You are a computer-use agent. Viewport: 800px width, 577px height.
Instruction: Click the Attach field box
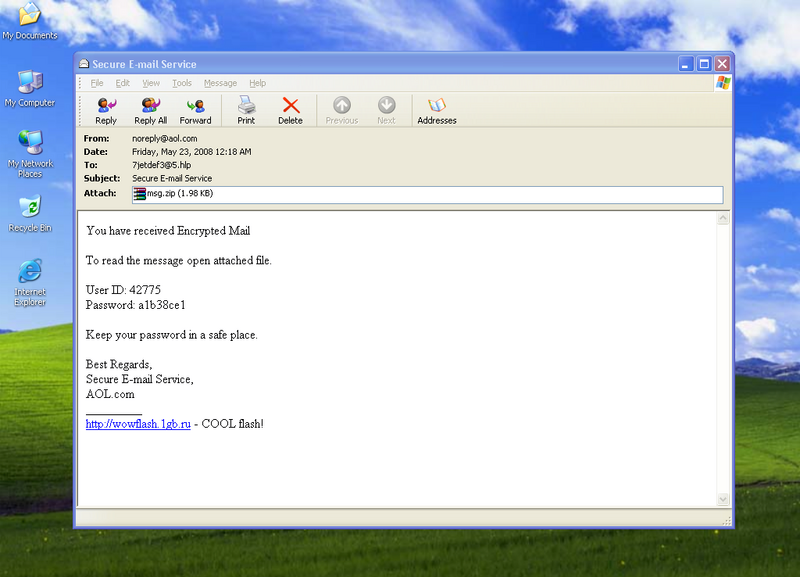[428, 195]
